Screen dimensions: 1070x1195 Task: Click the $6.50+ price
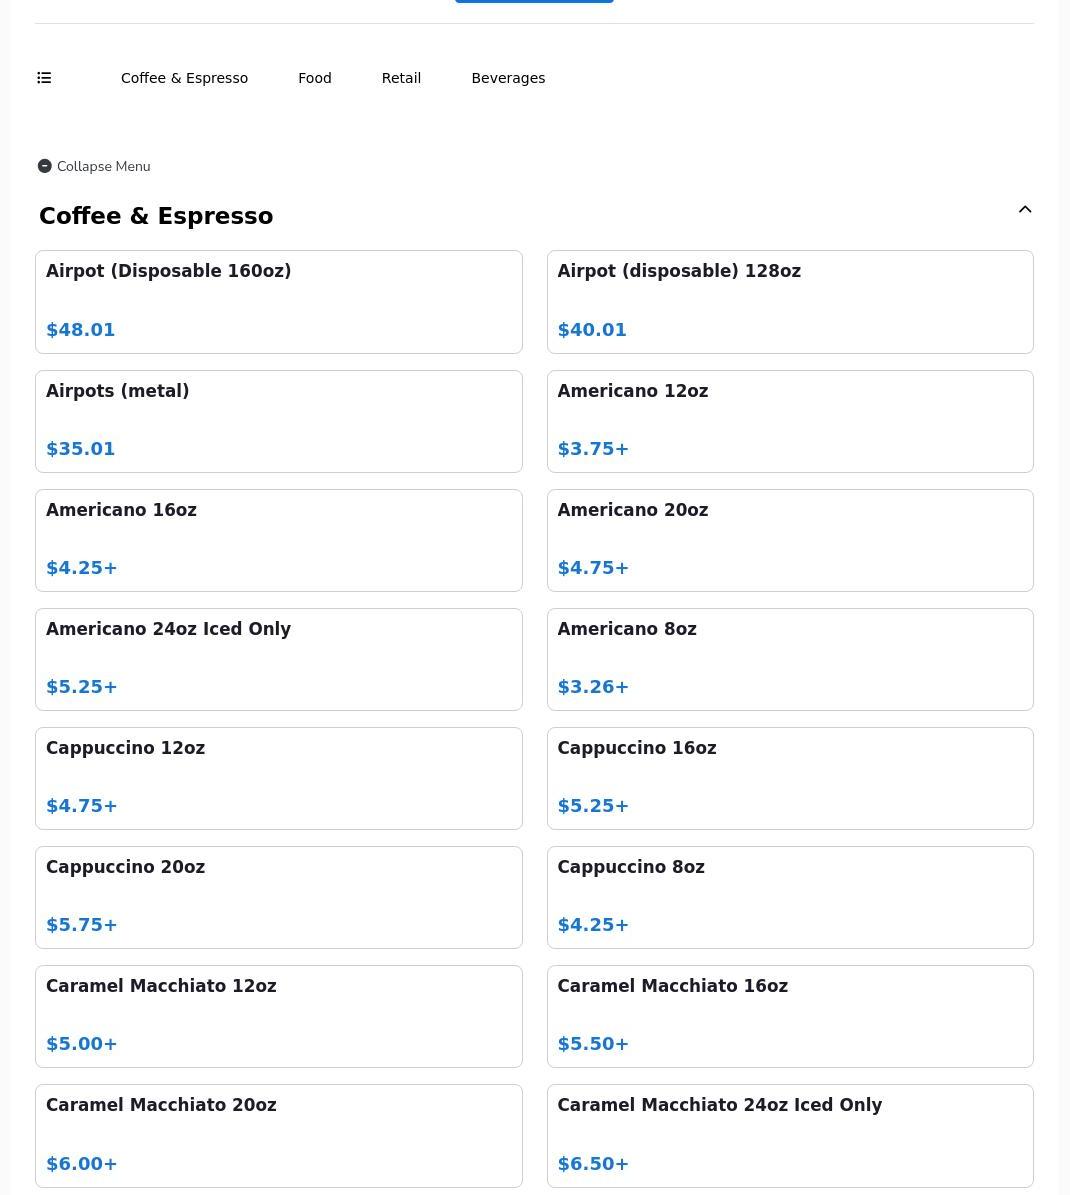point(593,1164)
